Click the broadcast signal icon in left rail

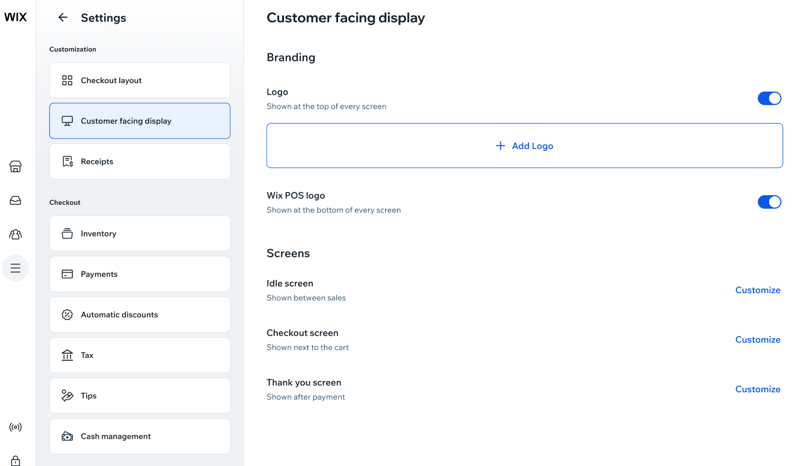click(x=15, y=427)
